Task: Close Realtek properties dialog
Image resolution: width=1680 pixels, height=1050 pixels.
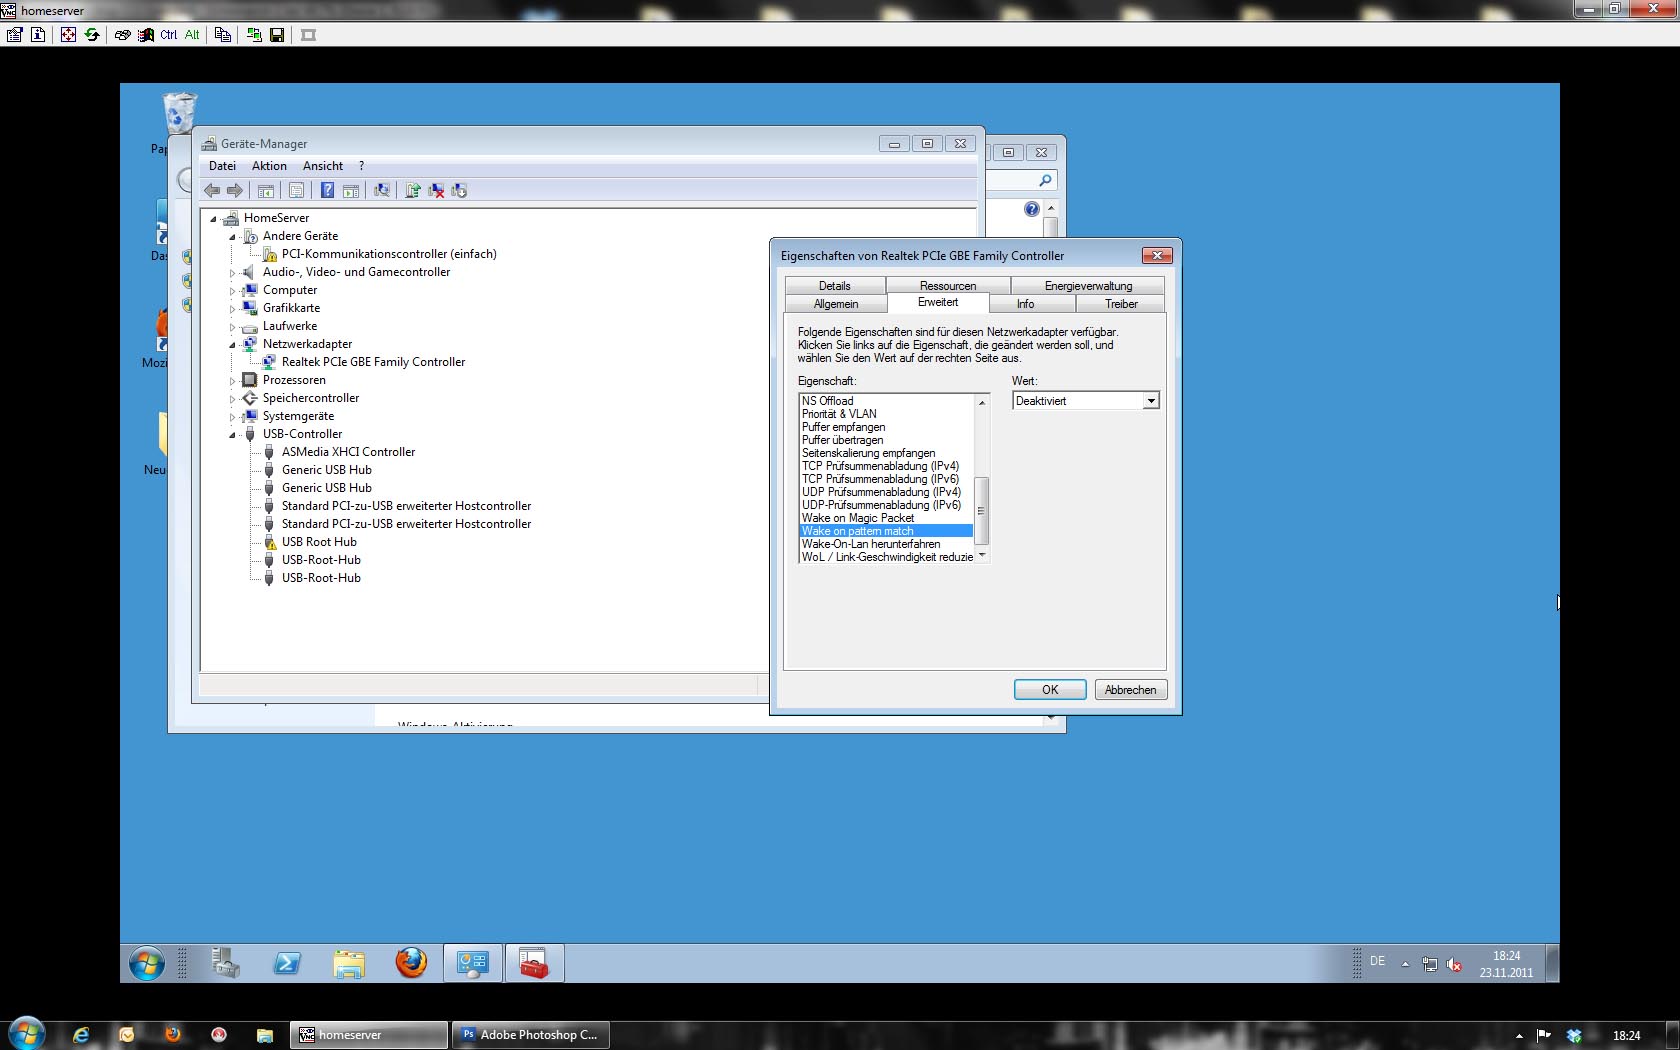Action: coord(1157,256)
